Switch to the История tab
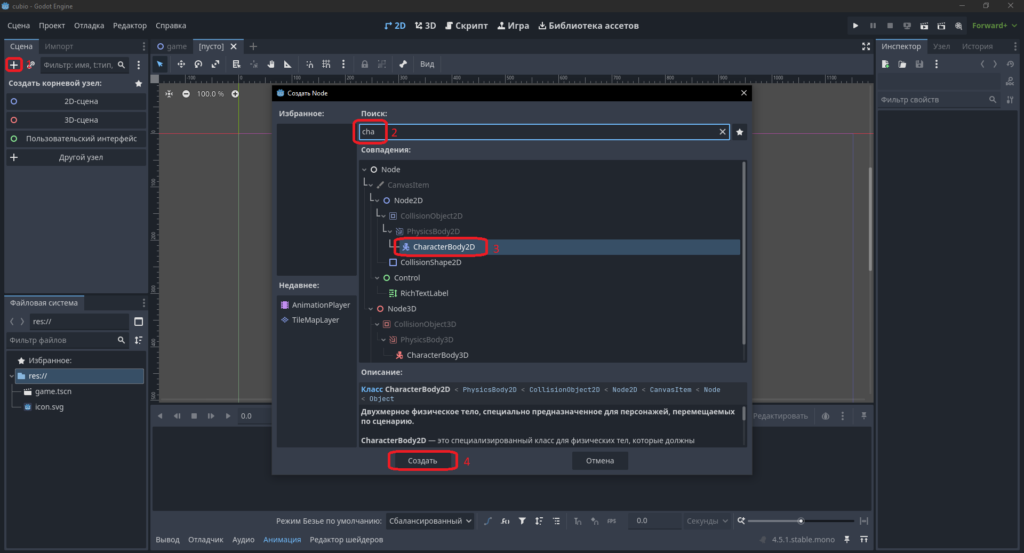1024x553 pixels. coord(977,46)
